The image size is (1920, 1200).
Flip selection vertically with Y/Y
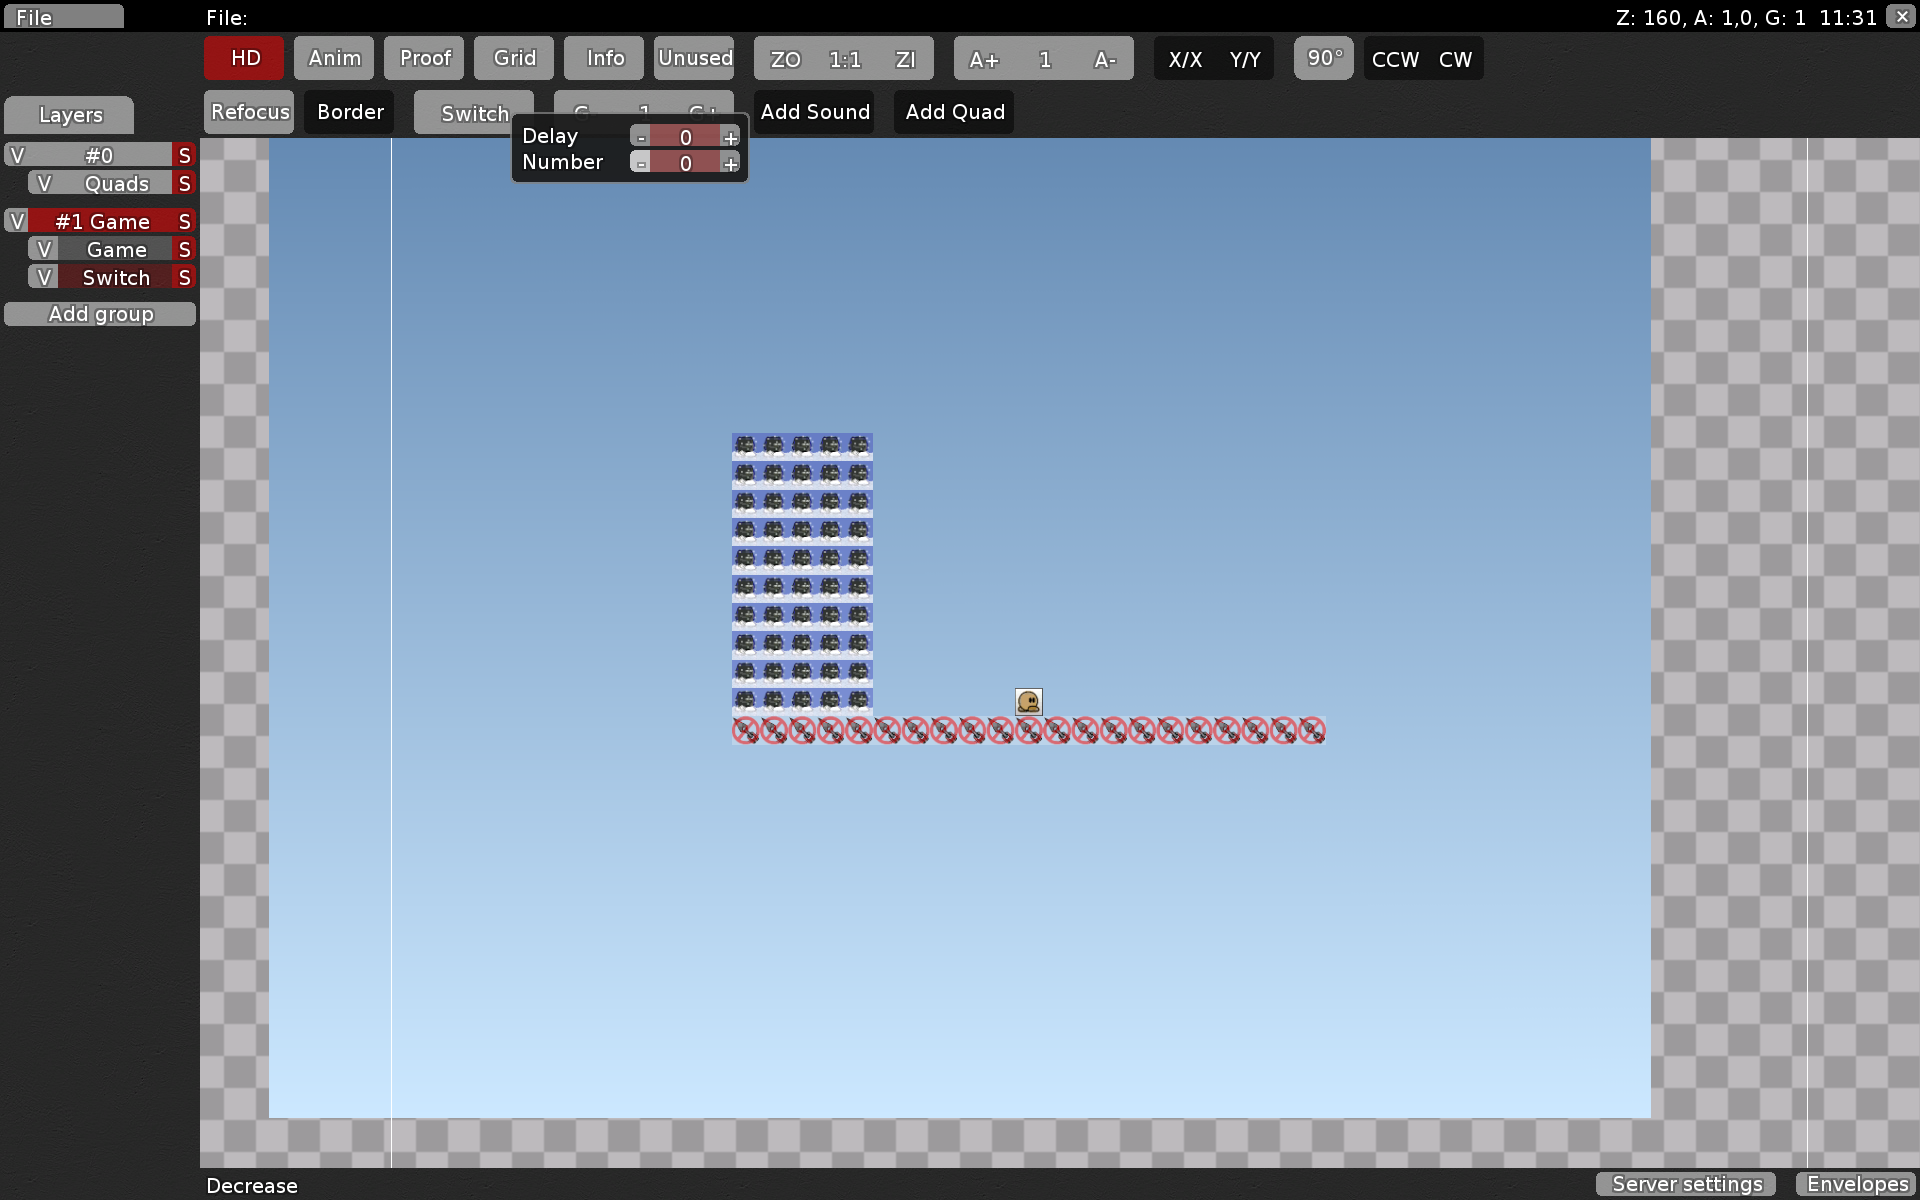click(1244, 59)
